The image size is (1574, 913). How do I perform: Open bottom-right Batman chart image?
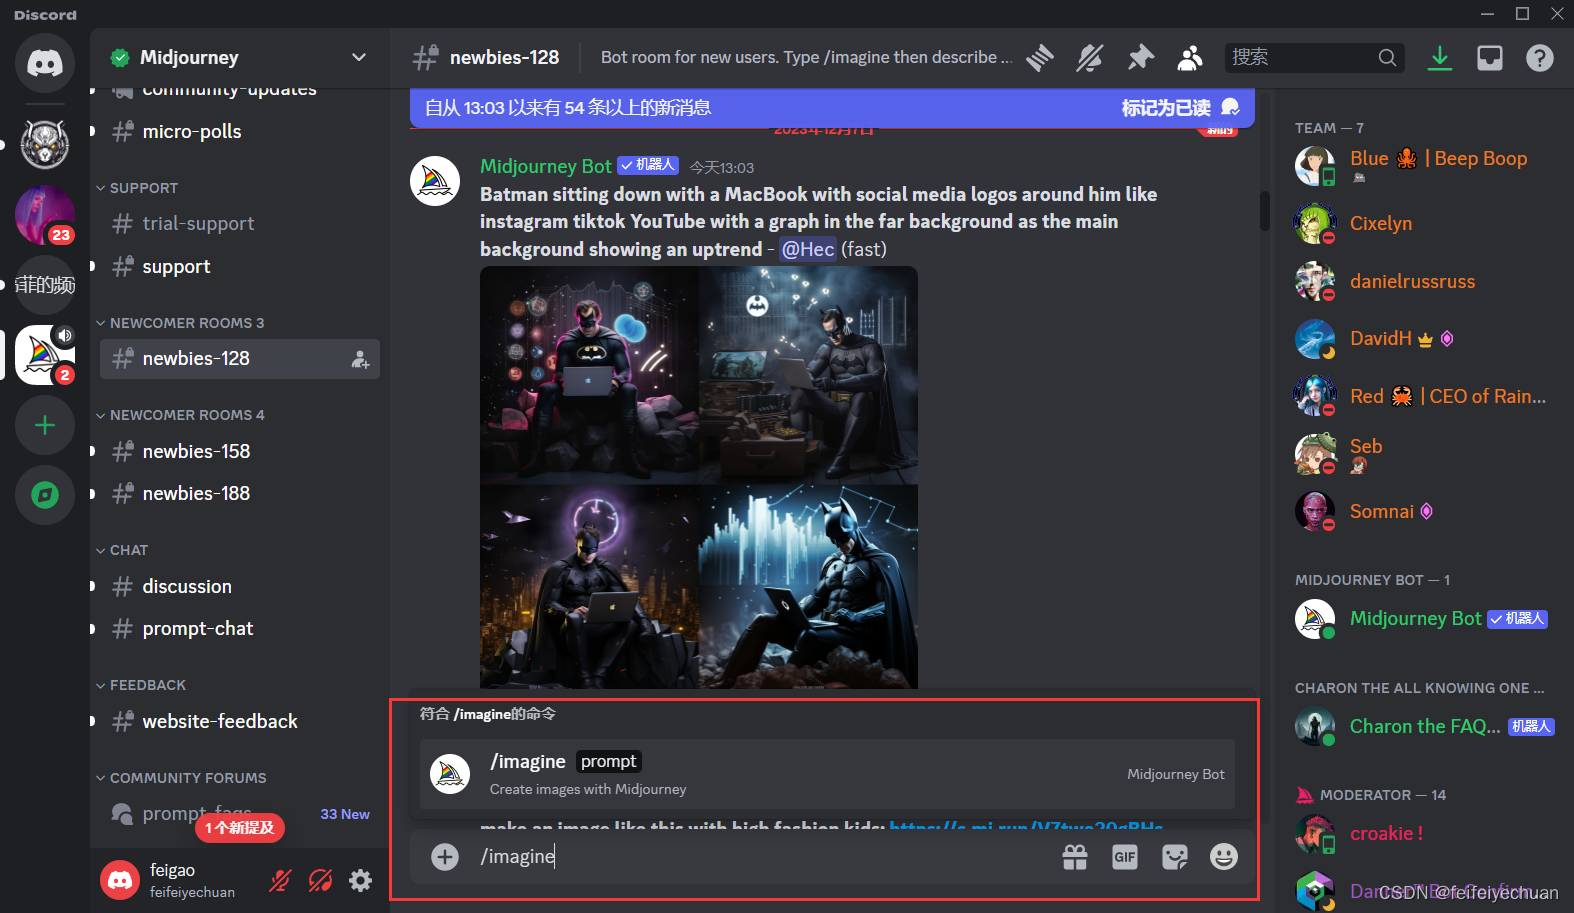pos(809,587)
